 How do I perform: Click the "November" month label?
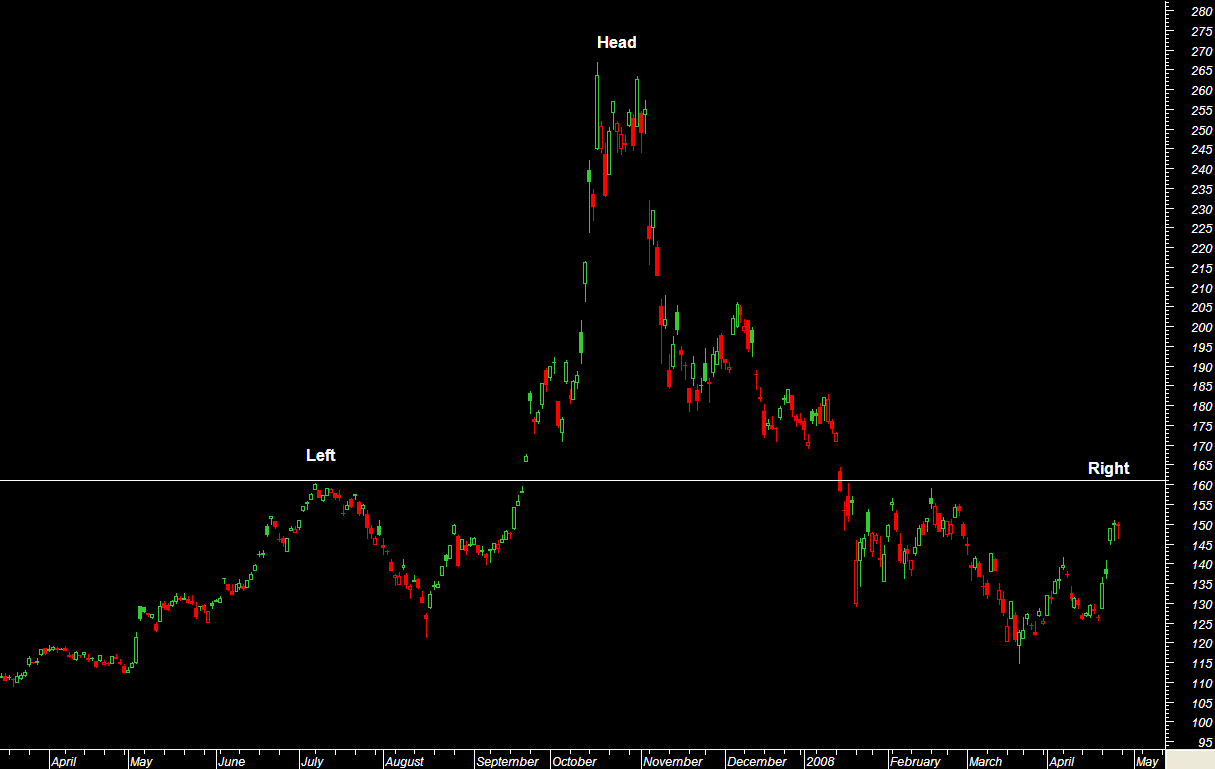point(673,761)
